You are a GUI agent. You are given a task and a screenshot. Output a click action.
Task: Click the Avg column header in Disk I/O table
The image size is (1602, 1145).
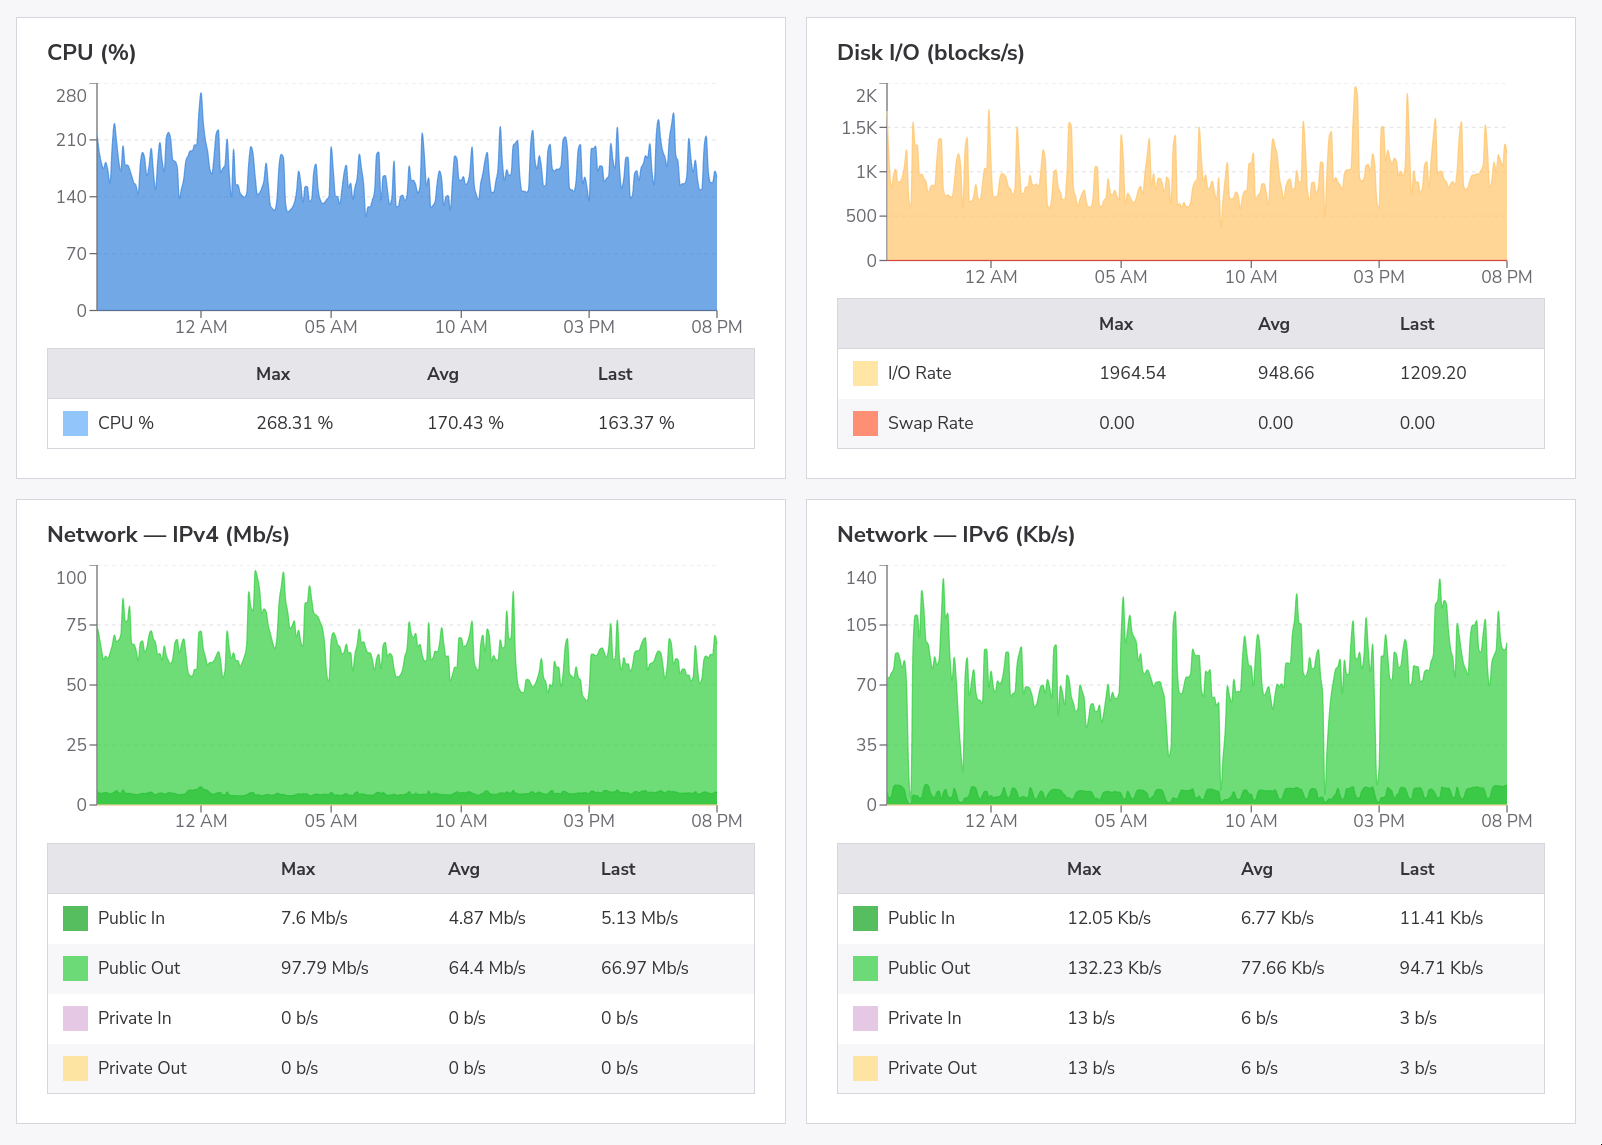[x=1273, y=324]
